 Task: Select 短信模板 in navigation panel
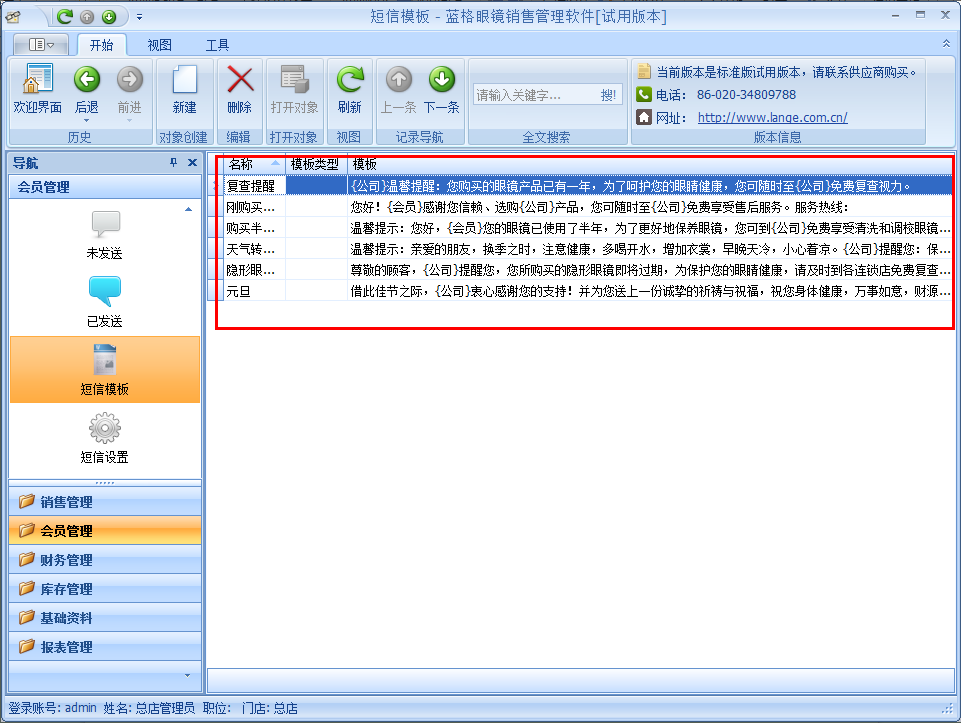coord(105,369)
